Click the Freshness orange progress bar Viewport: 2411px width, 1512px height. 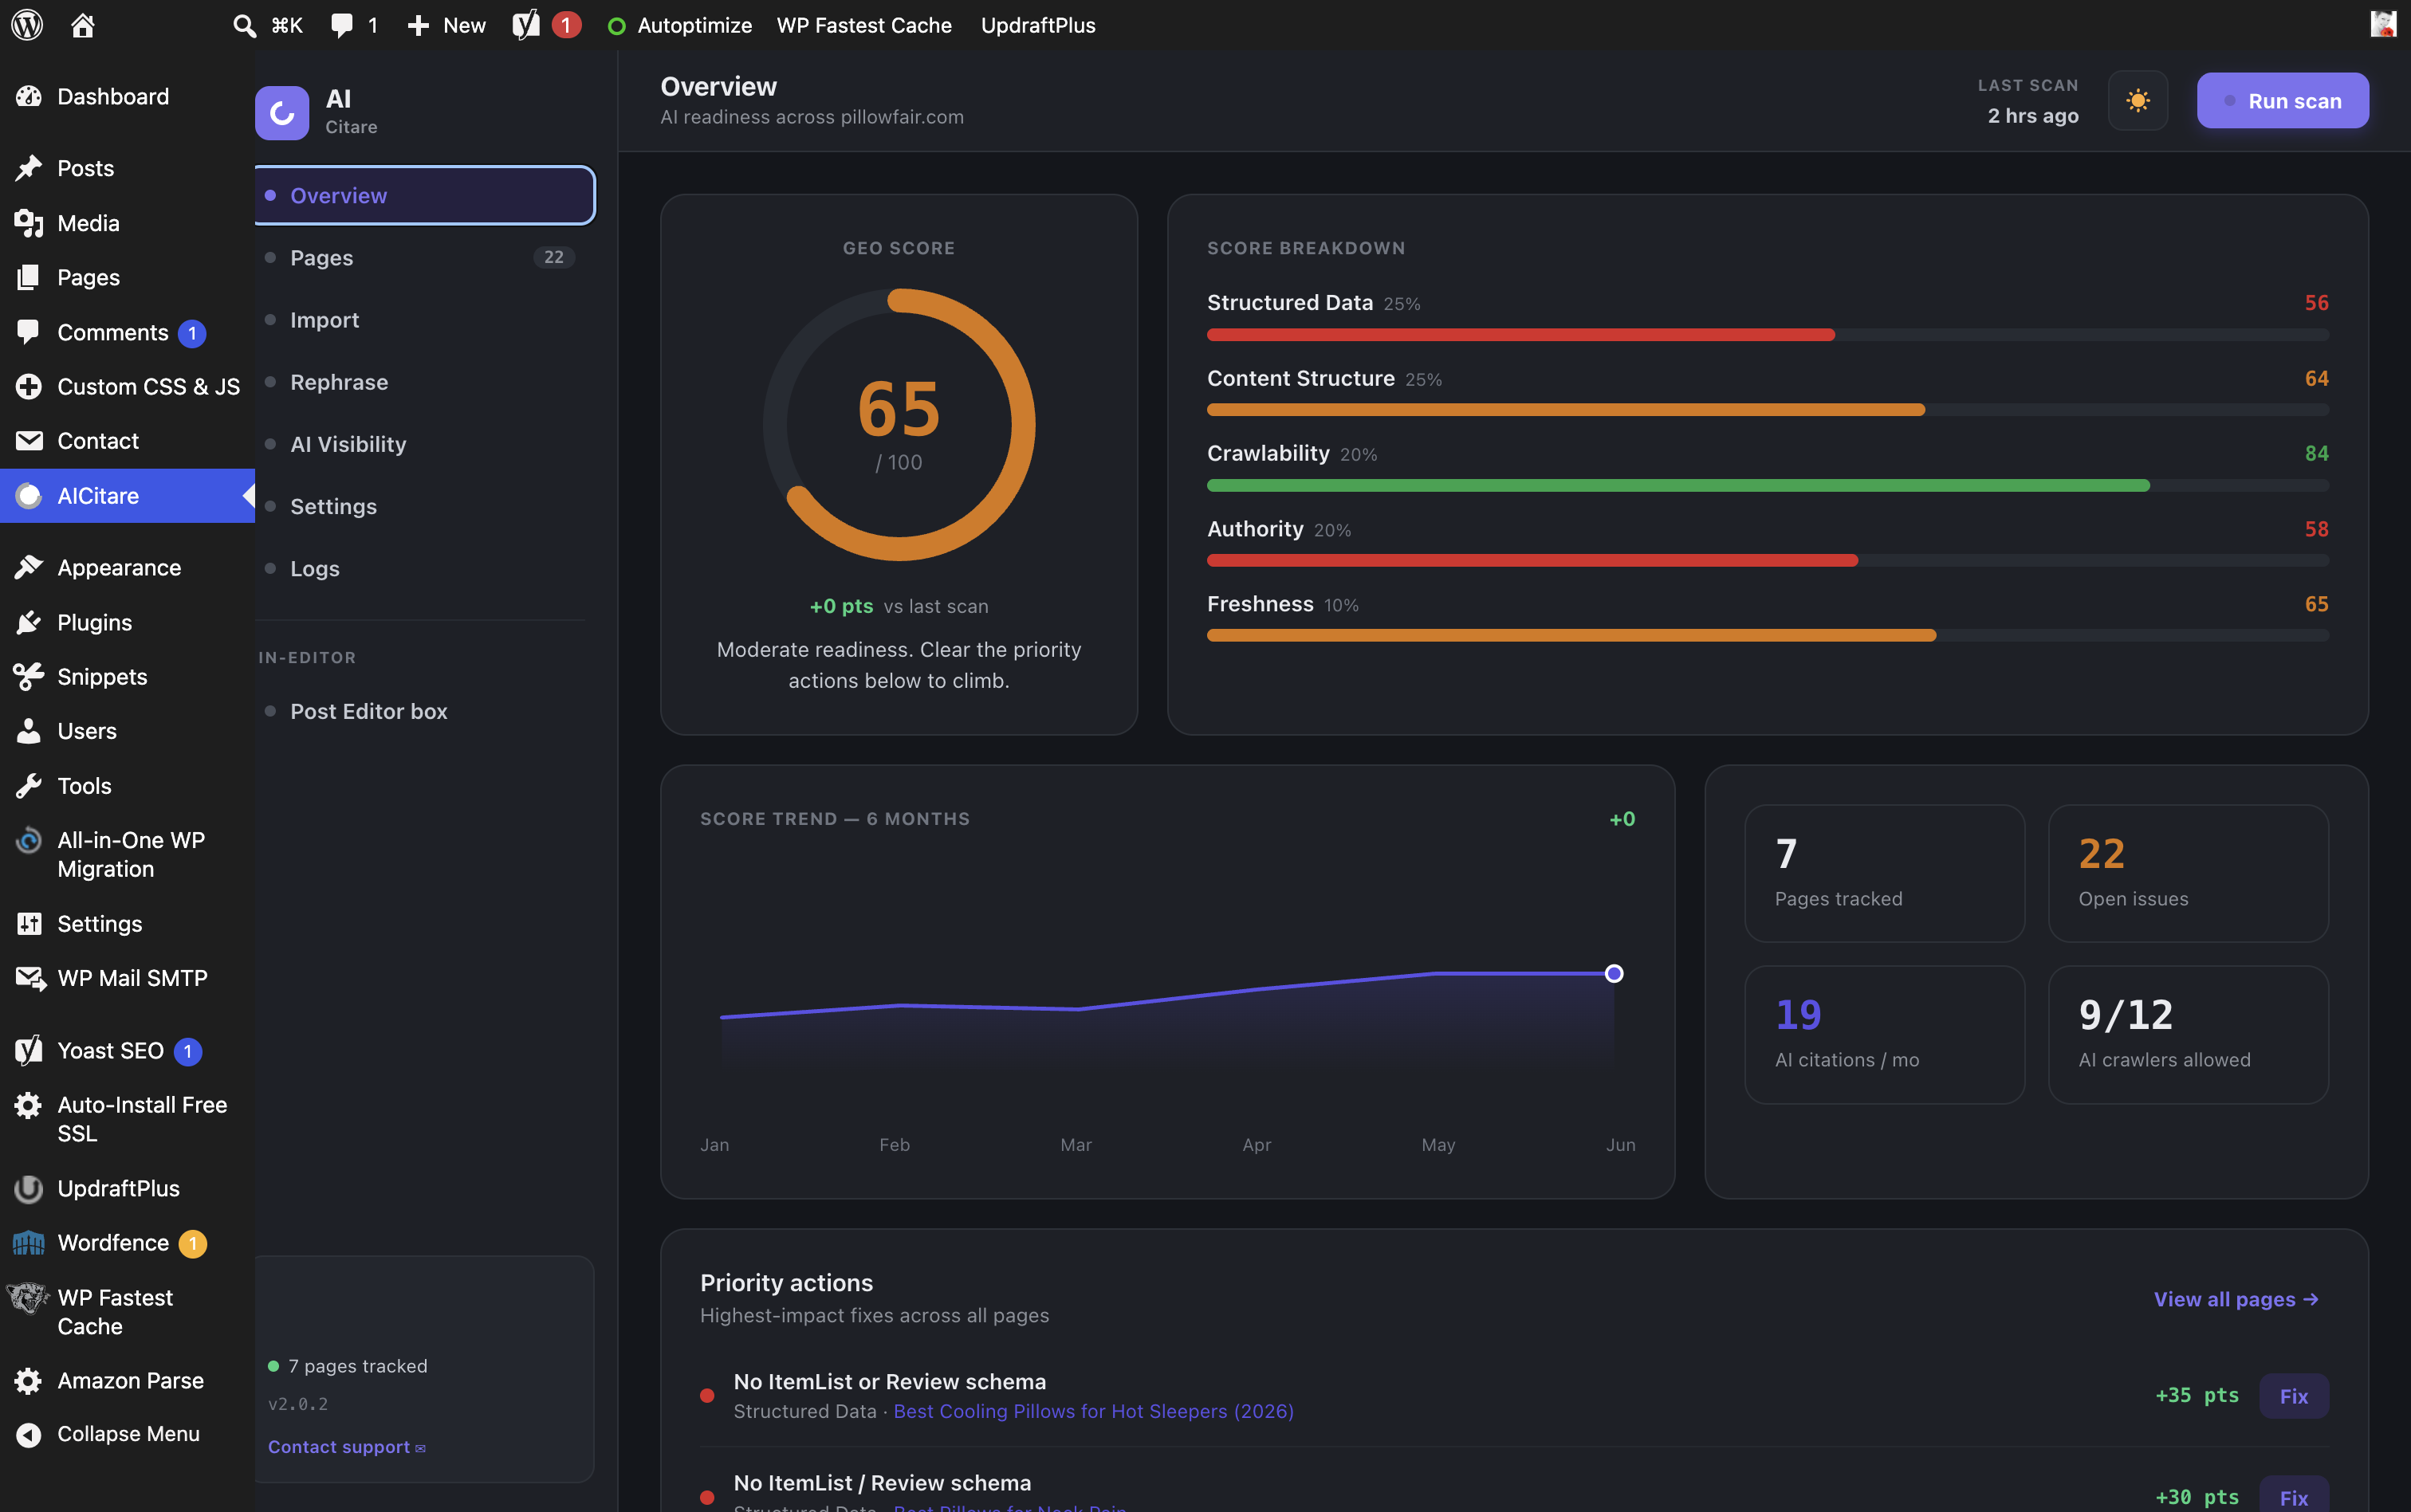[1767, 635]
